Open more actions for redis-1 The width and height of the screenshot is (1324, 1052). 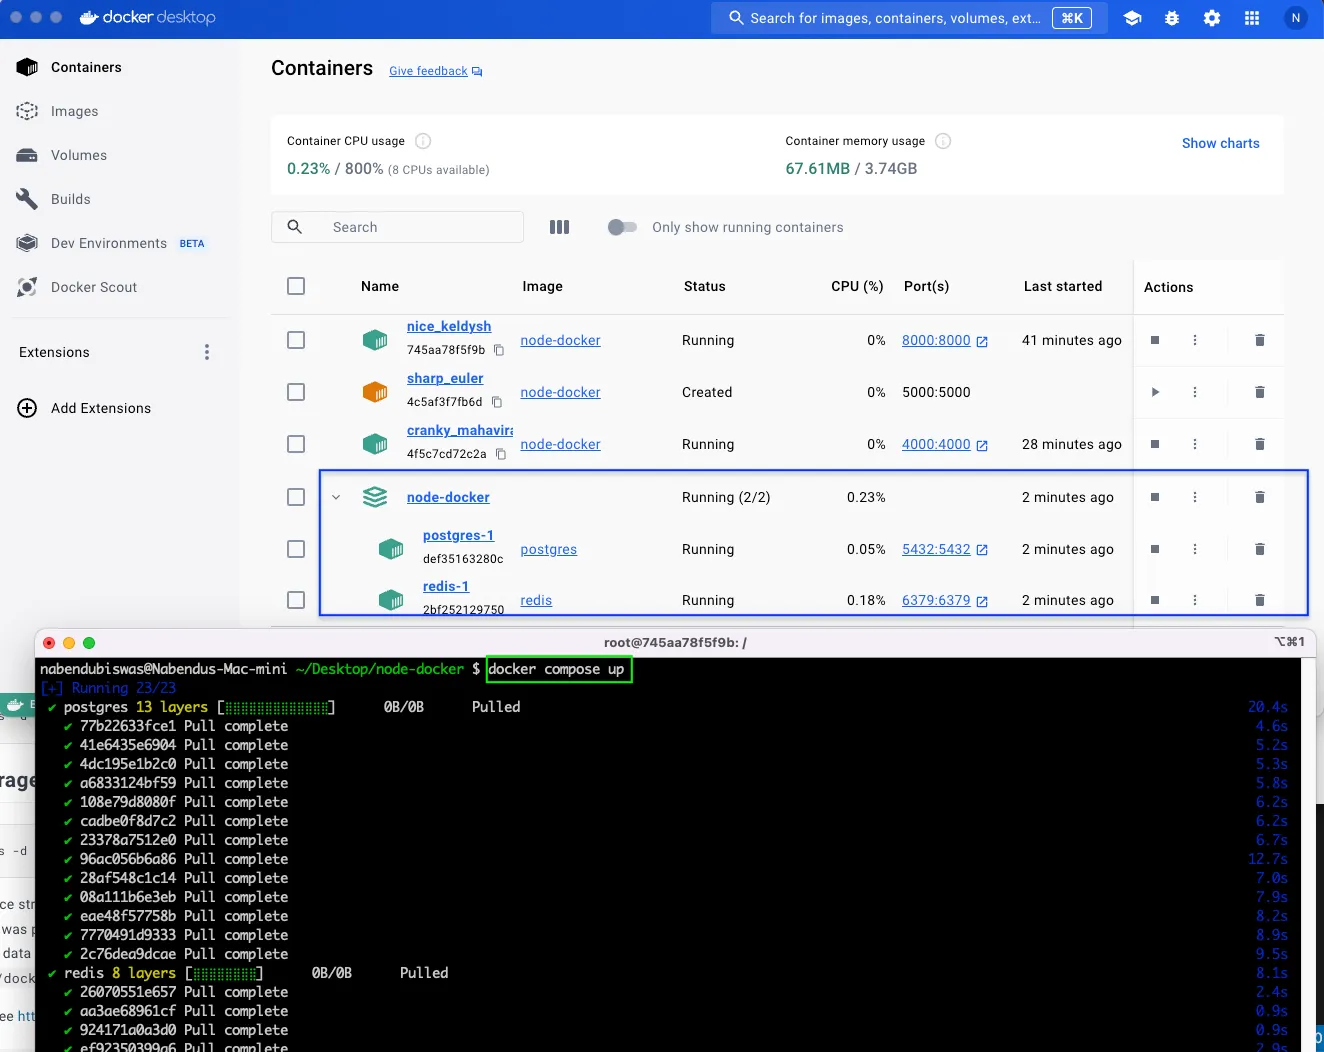(1195, 600)
